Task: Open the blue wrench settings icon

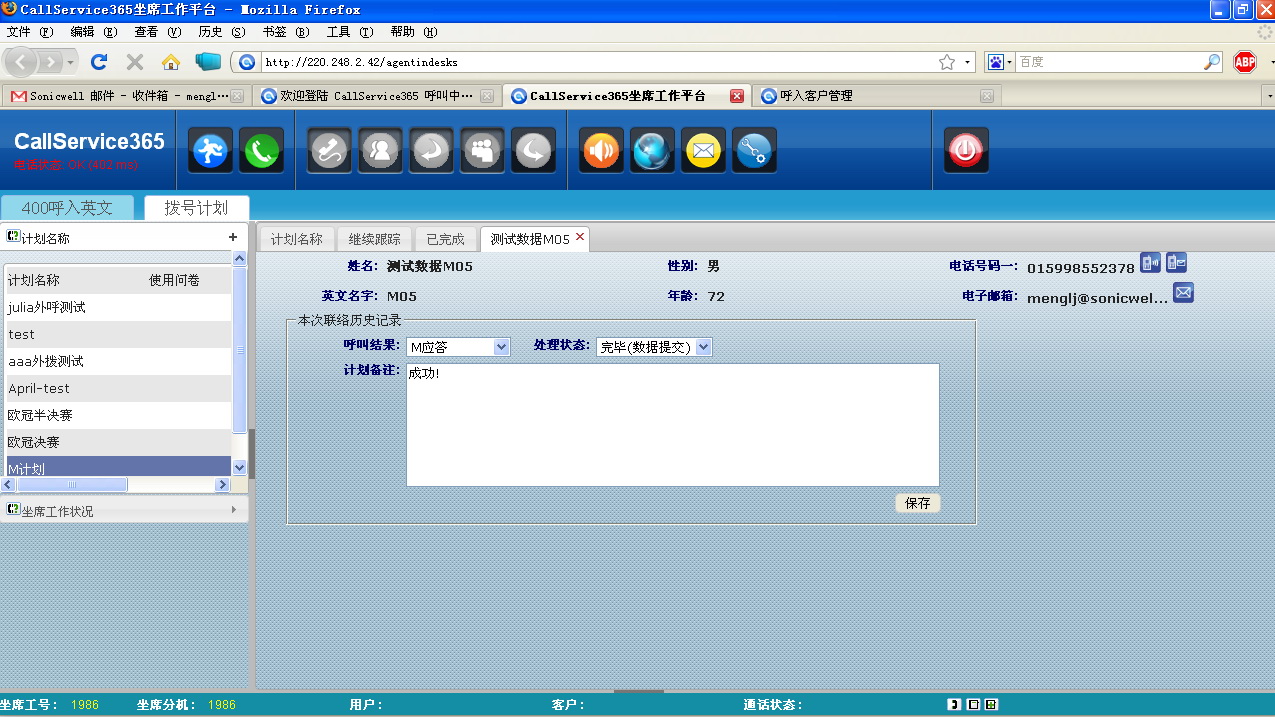Action: click(754, 151)
